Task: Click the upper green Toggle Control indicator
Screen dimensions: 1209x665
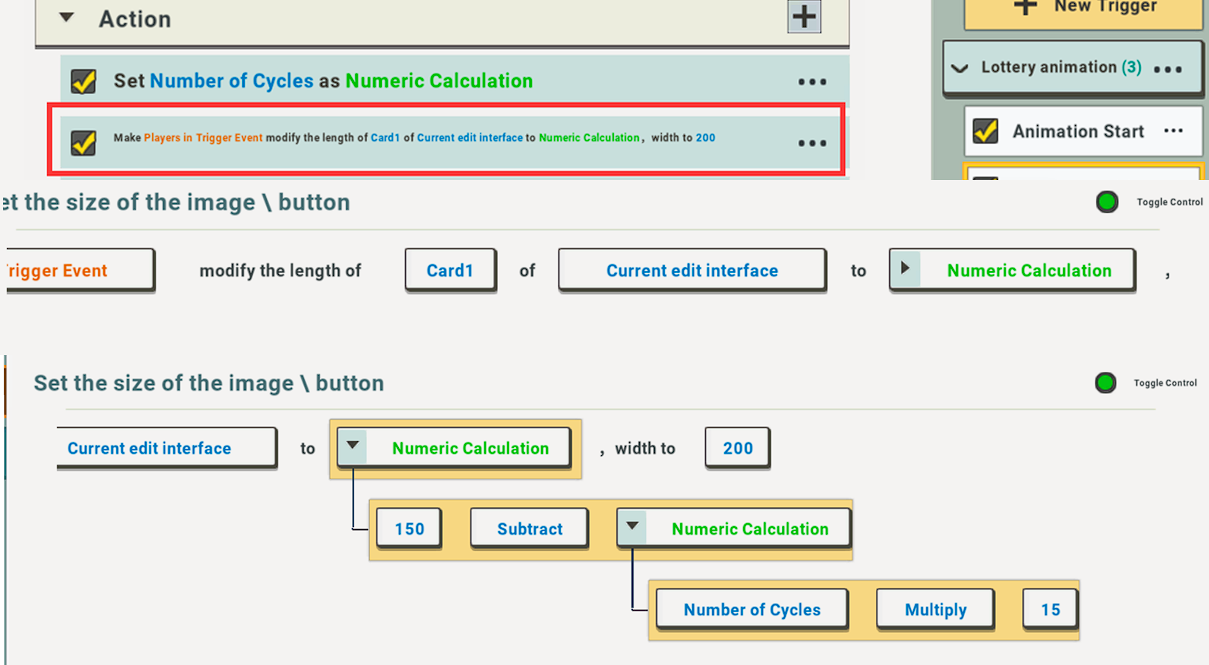Action: (1106, 202)
